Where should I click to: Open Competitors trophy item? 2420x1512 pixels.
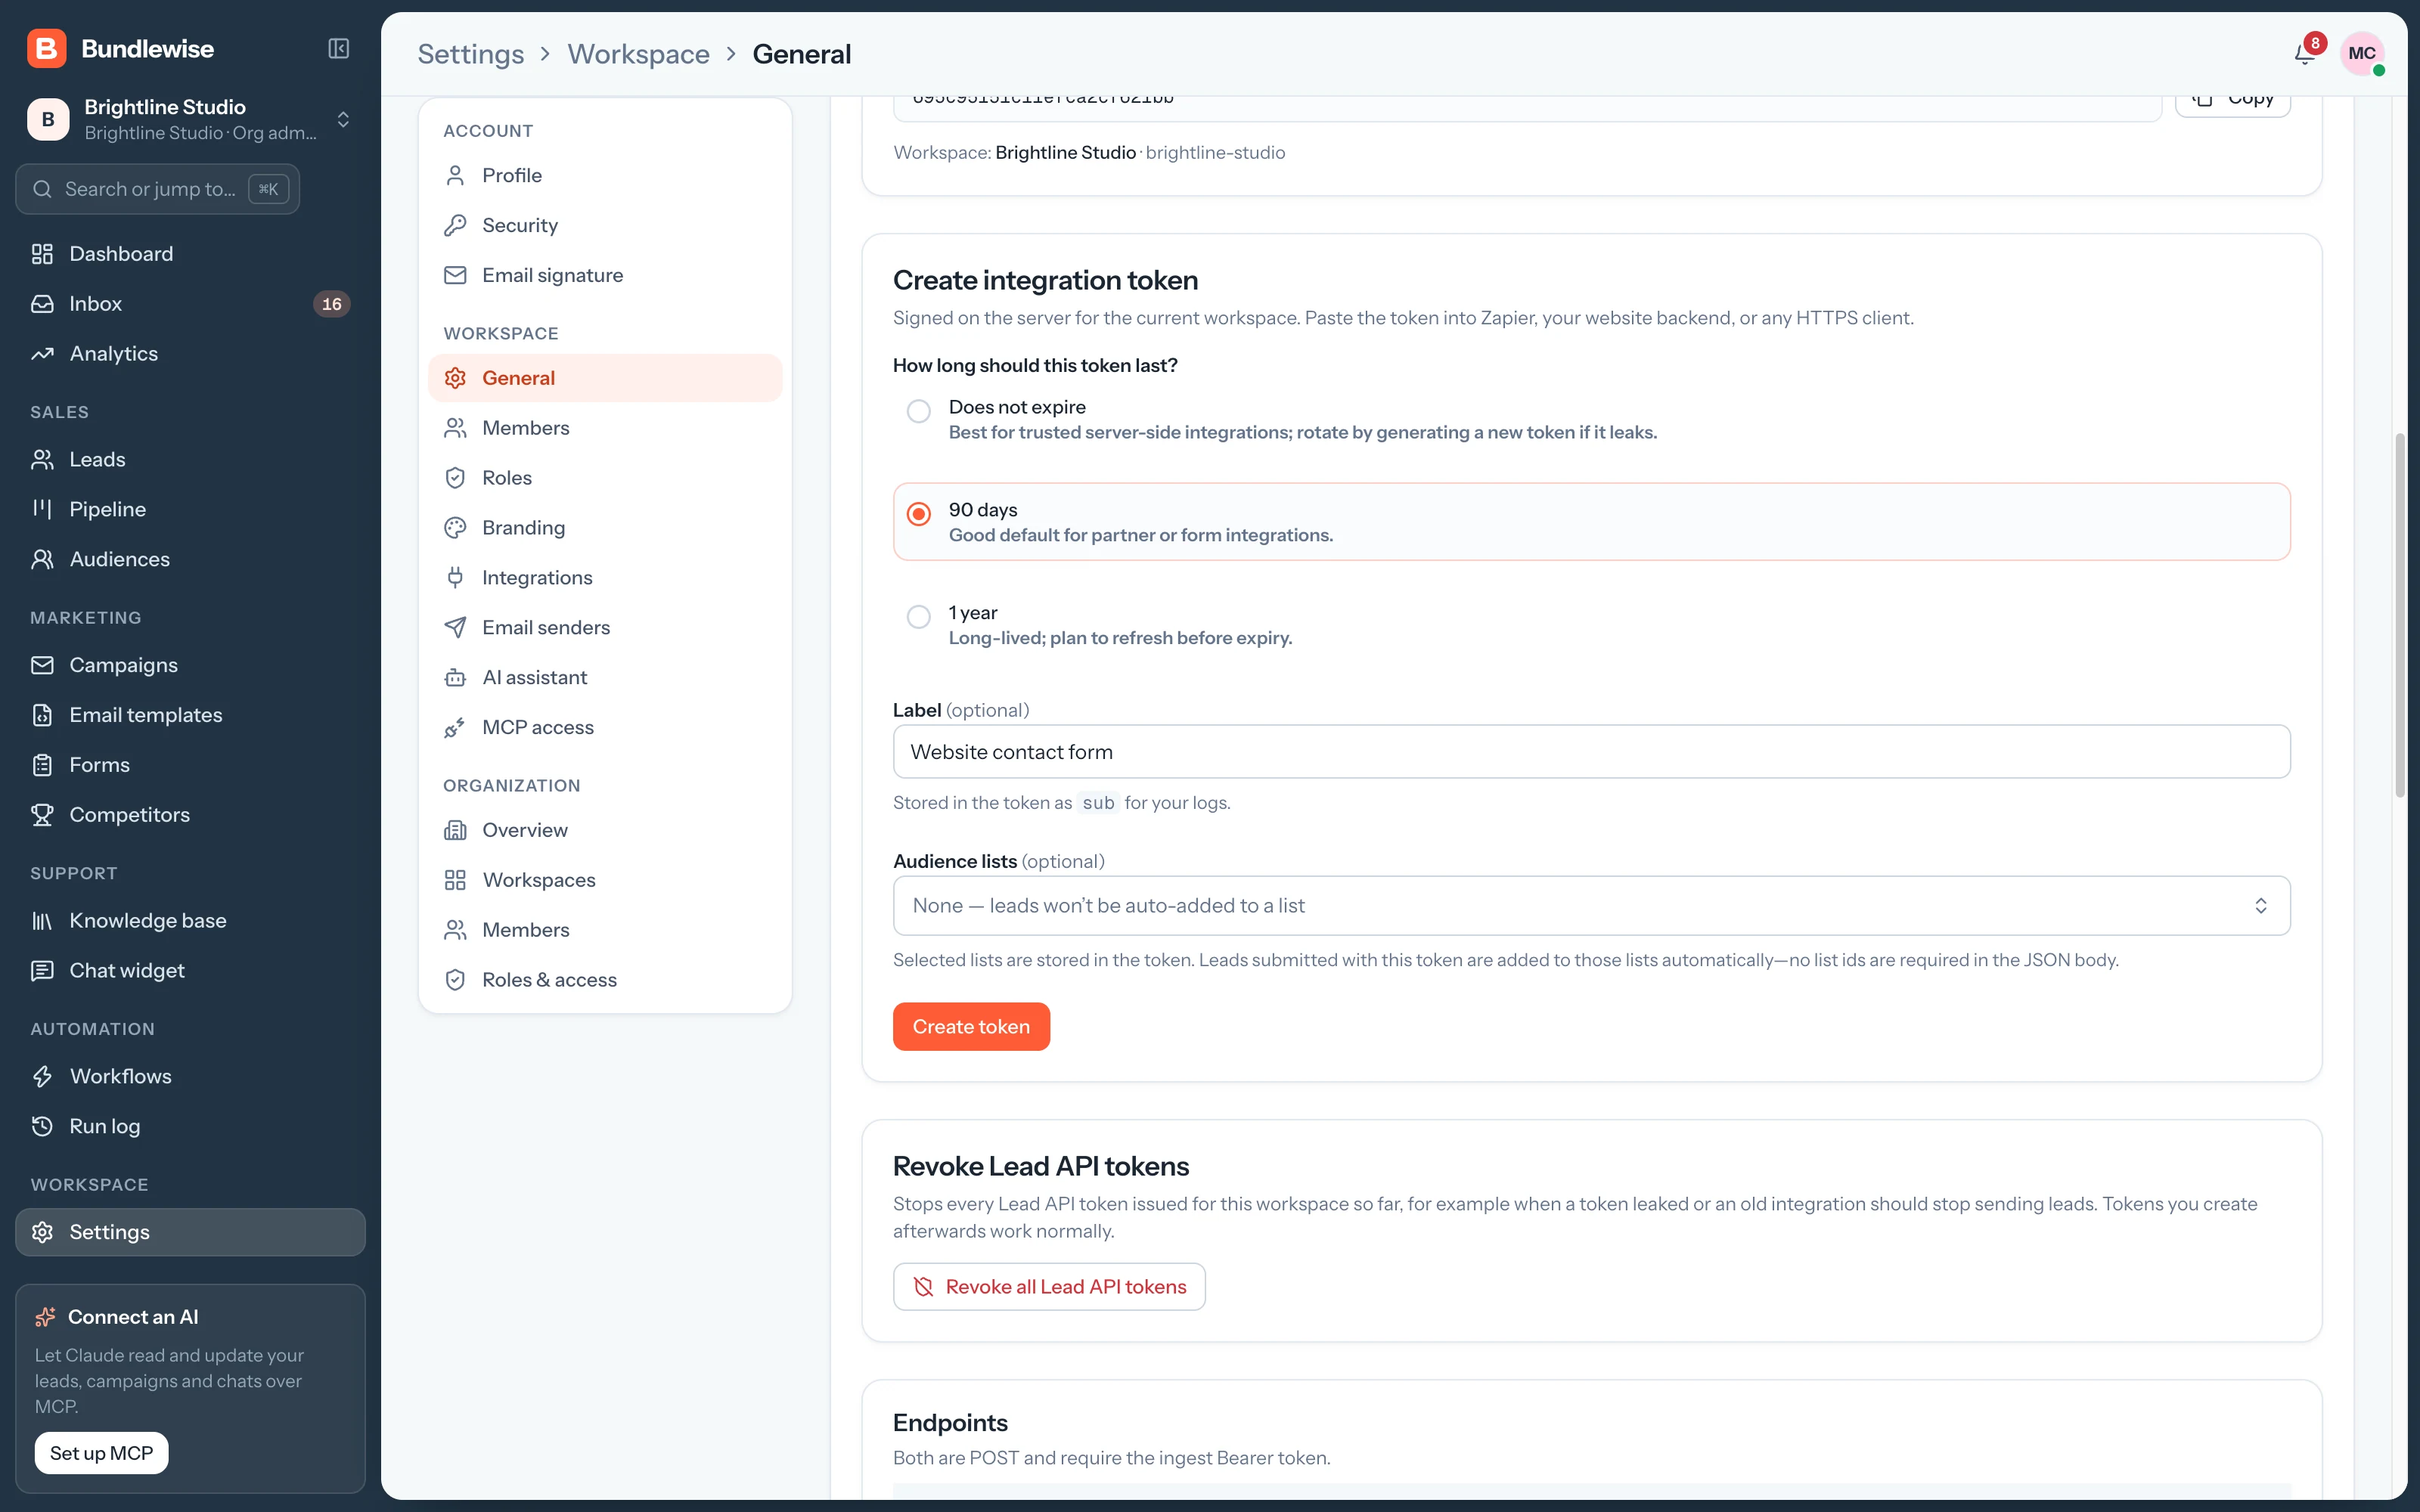[190, 815]
